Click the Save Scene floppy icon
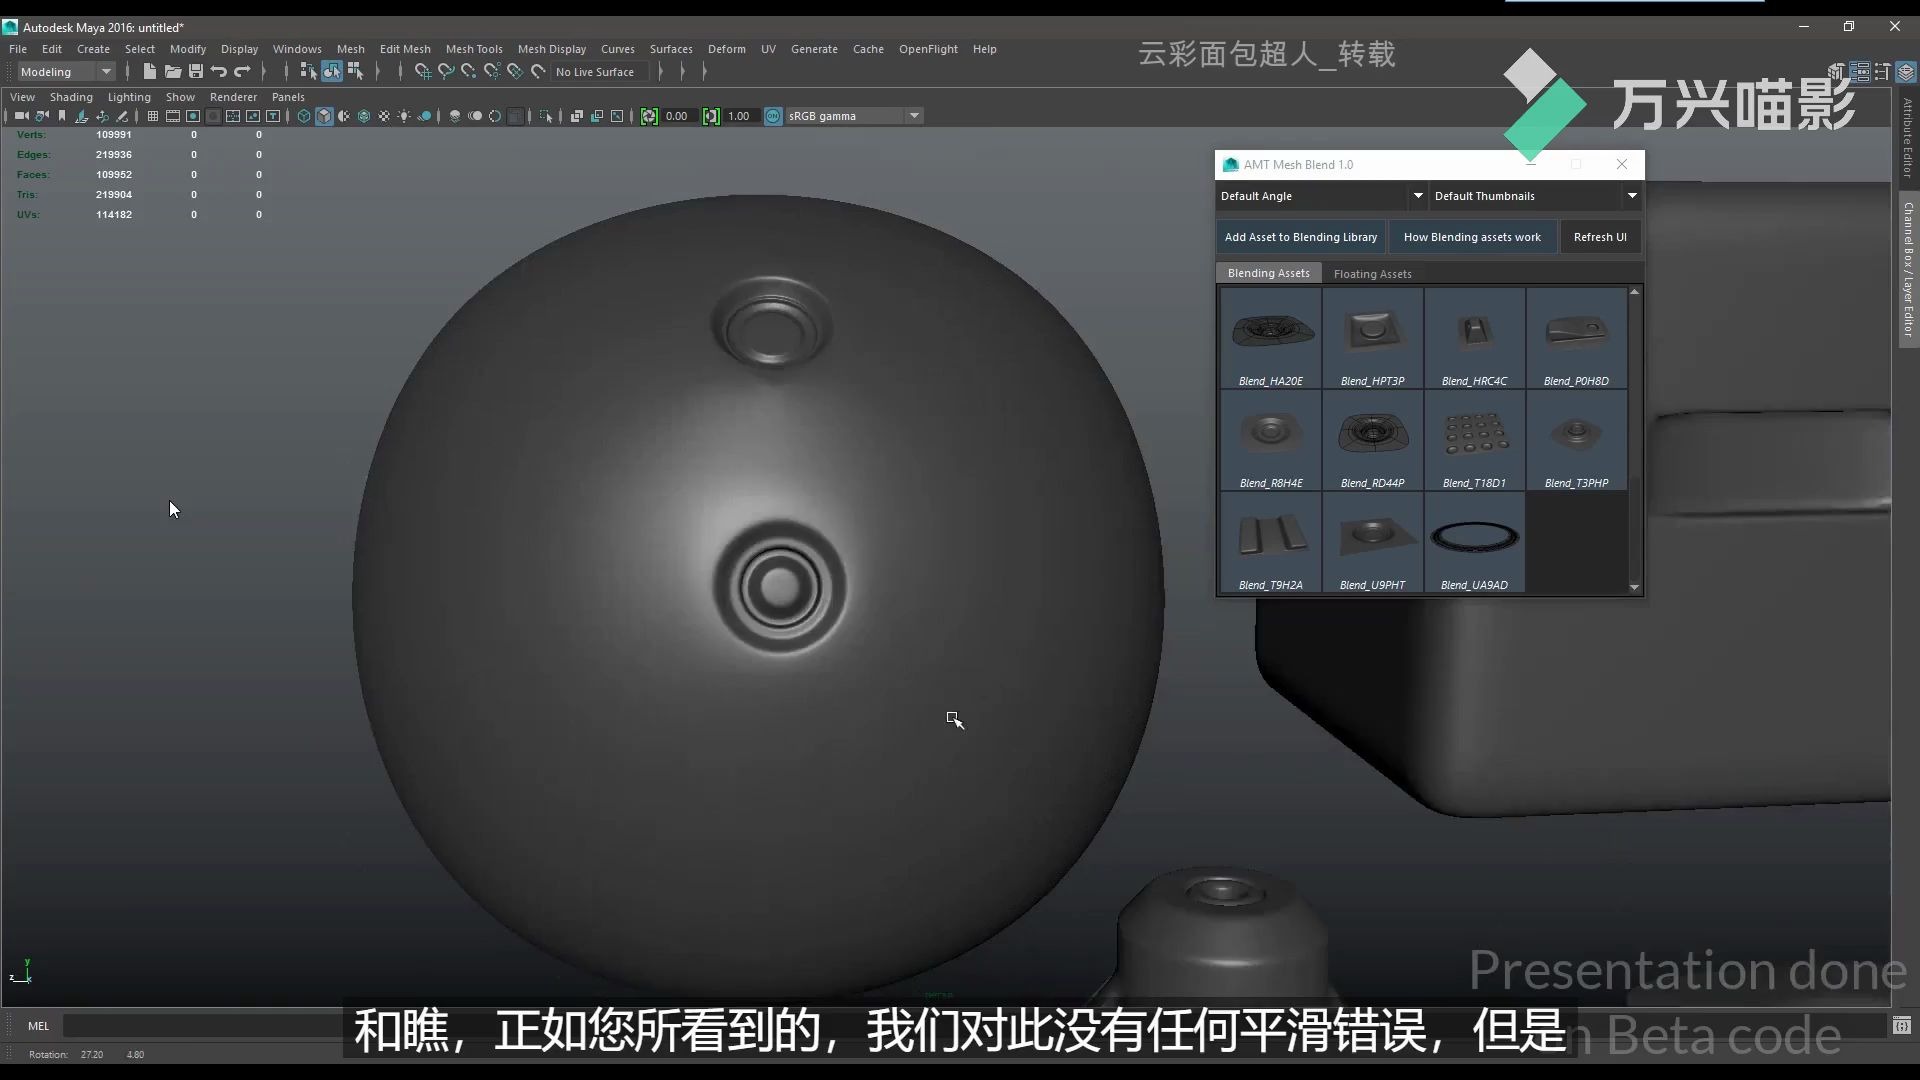 [196, 71]
